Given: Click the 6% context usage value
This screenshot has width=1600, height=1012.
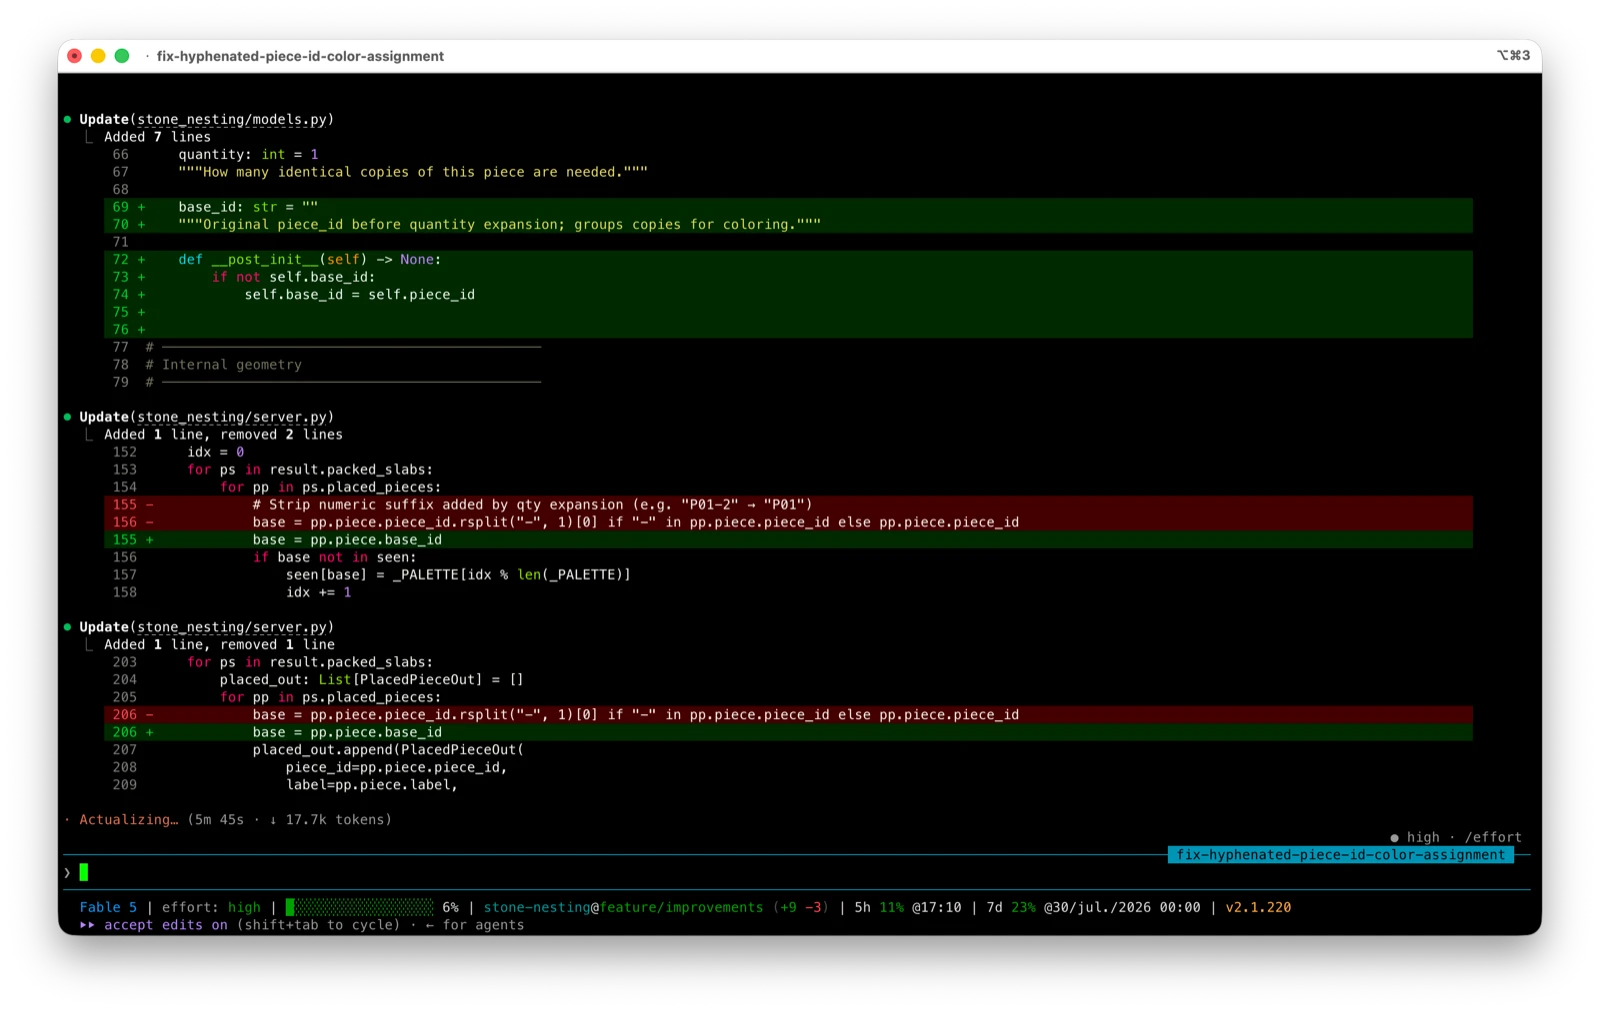Looking at the screenshot, I should (x=451, y=908).
